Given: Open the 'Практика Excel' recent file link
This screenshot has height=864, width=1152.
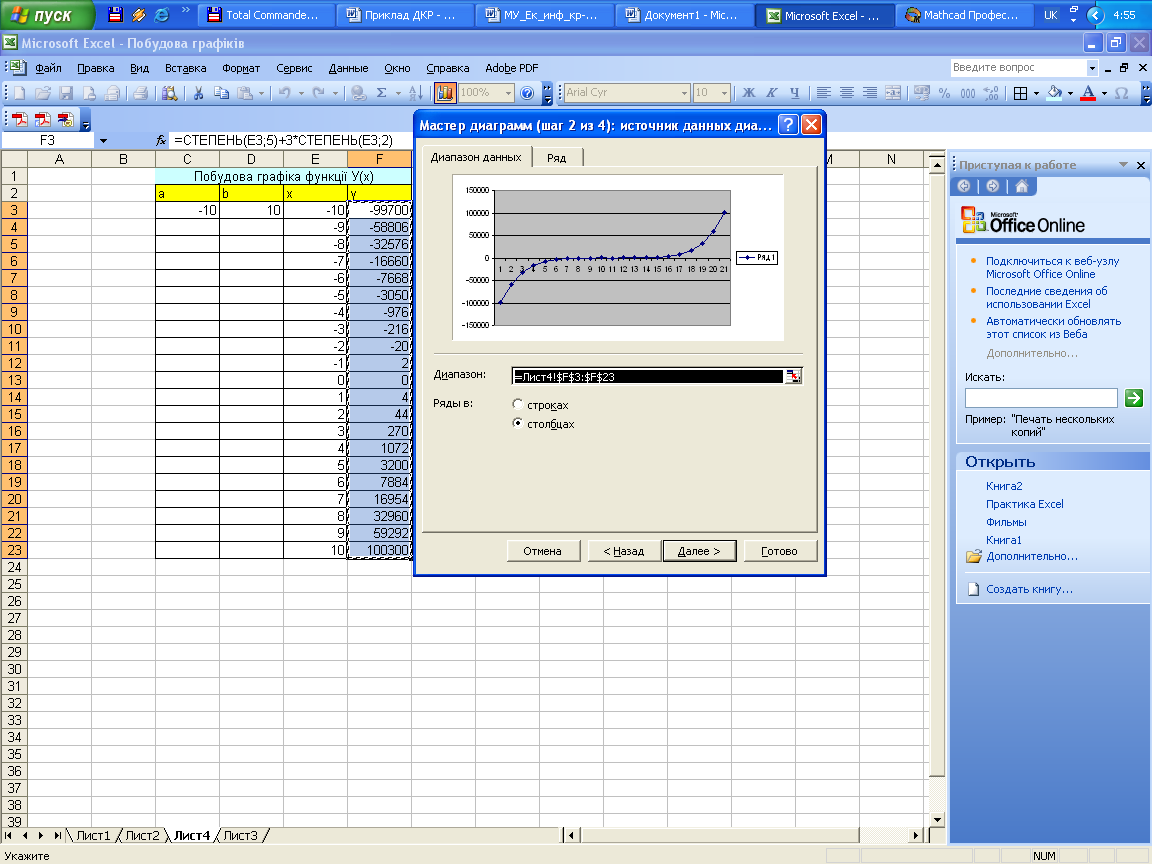Looking at the screenshot, I should point(1024,504).
